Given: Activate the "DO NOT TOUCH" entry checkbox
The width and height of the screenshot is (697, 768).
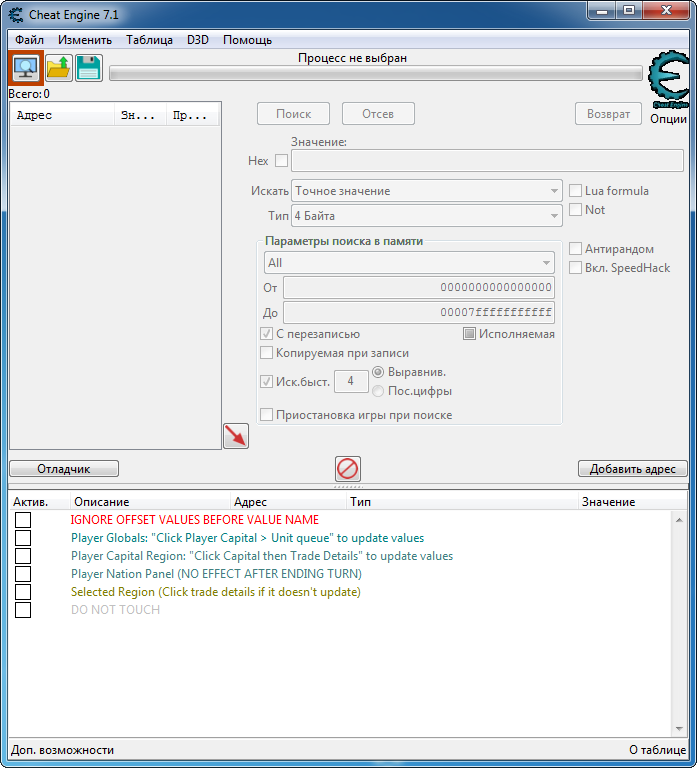Looking at the screenshot, I should pyautogui.click(x=23, y=610).
